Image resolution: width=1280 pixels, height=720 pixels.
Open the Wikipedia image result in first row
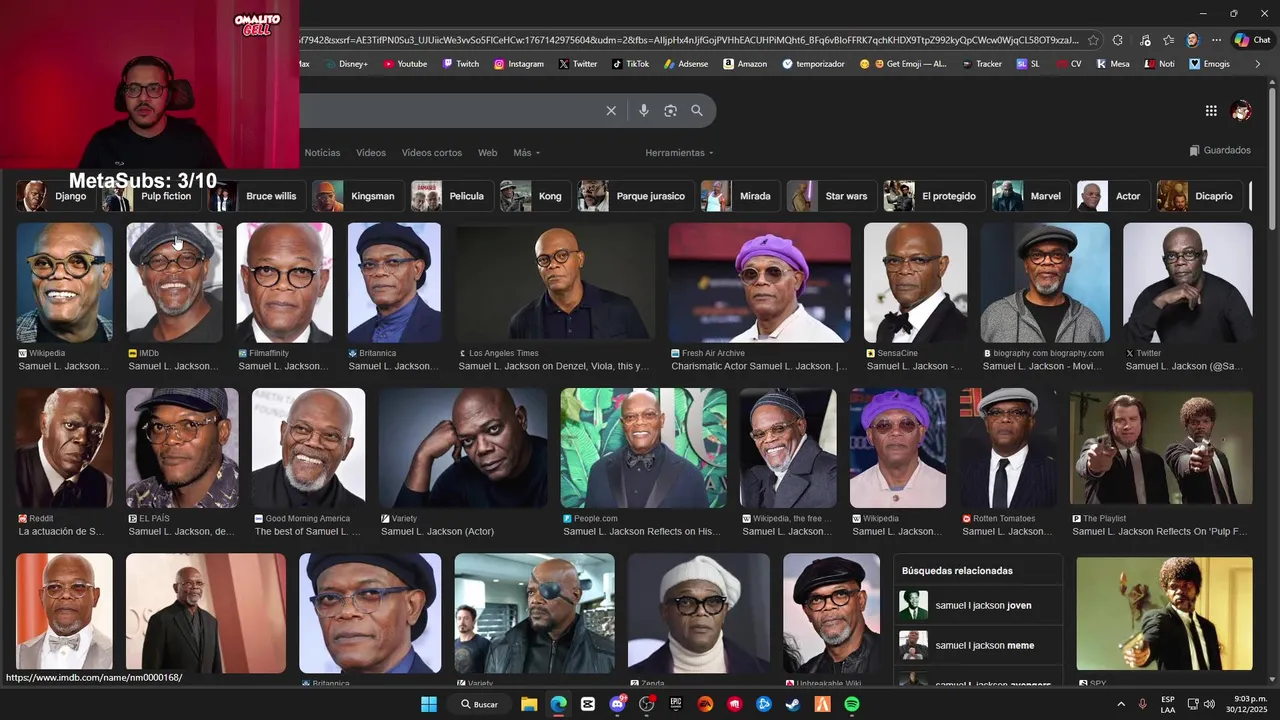64,283
